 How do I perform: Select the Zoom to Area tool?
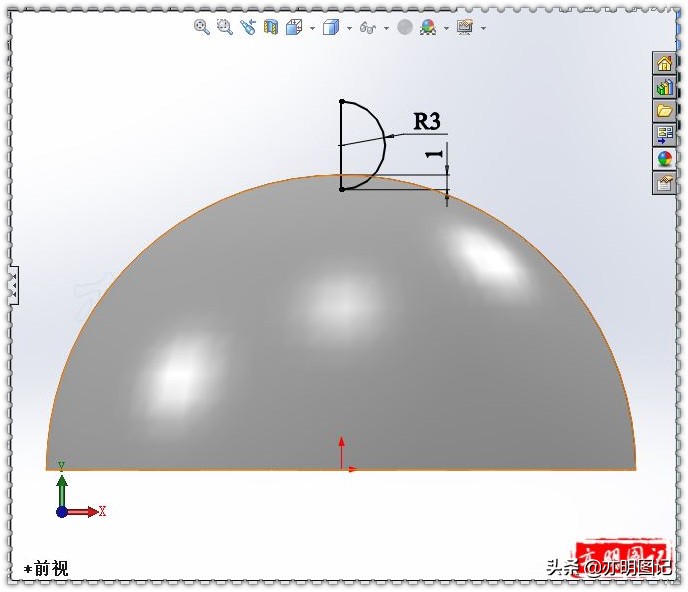click(x=225, y=27)
